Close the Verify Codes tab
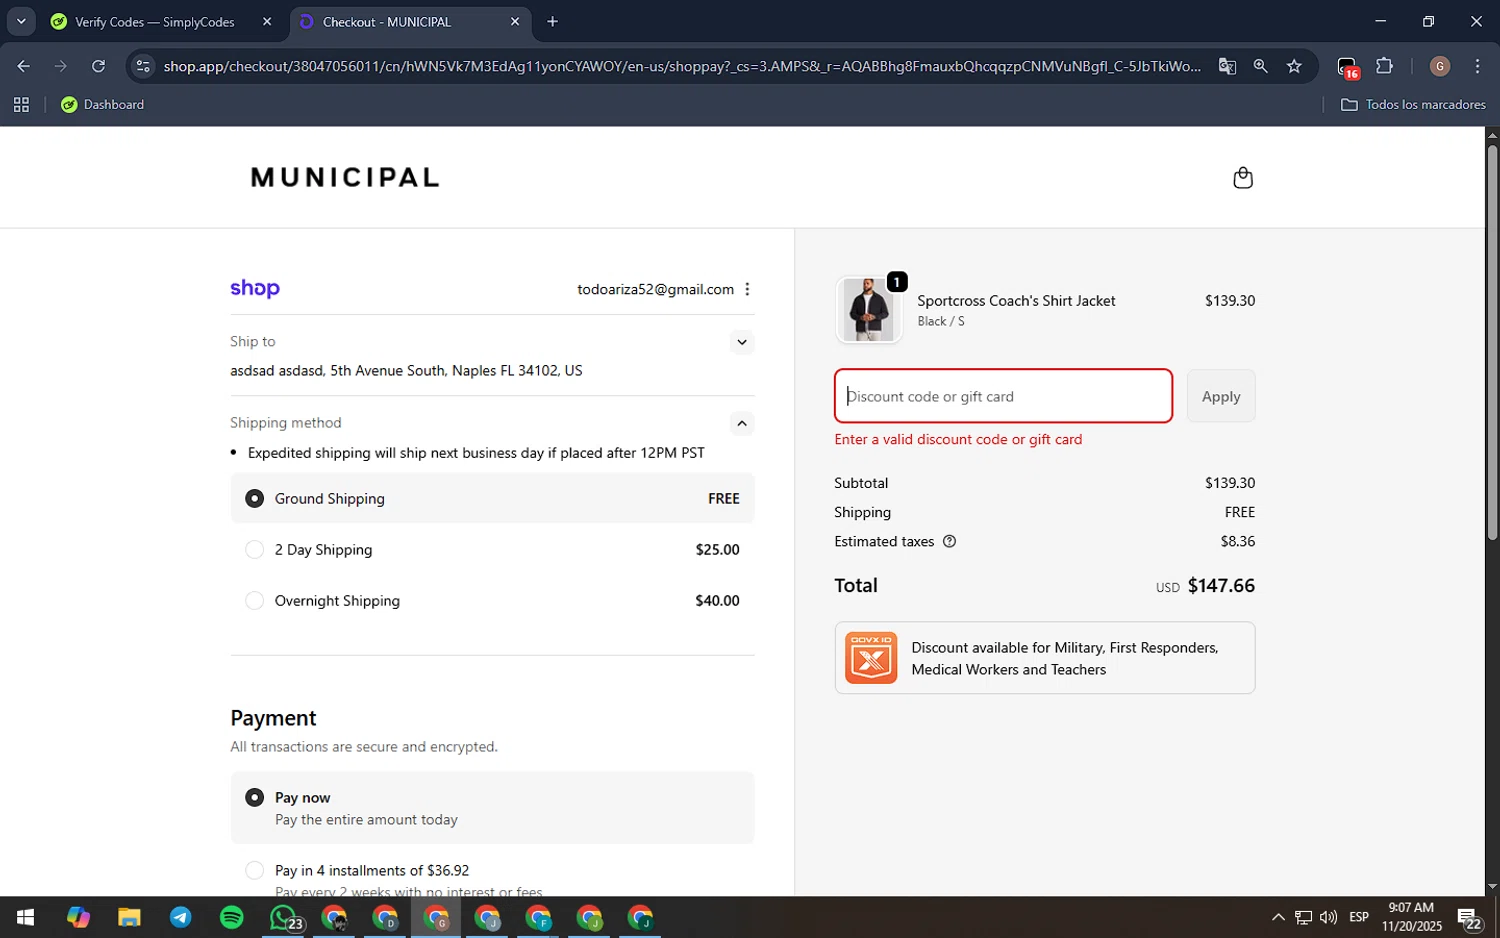Viewport: 1500px width, 938px height. pyautogui.click(x=267, y=21)
